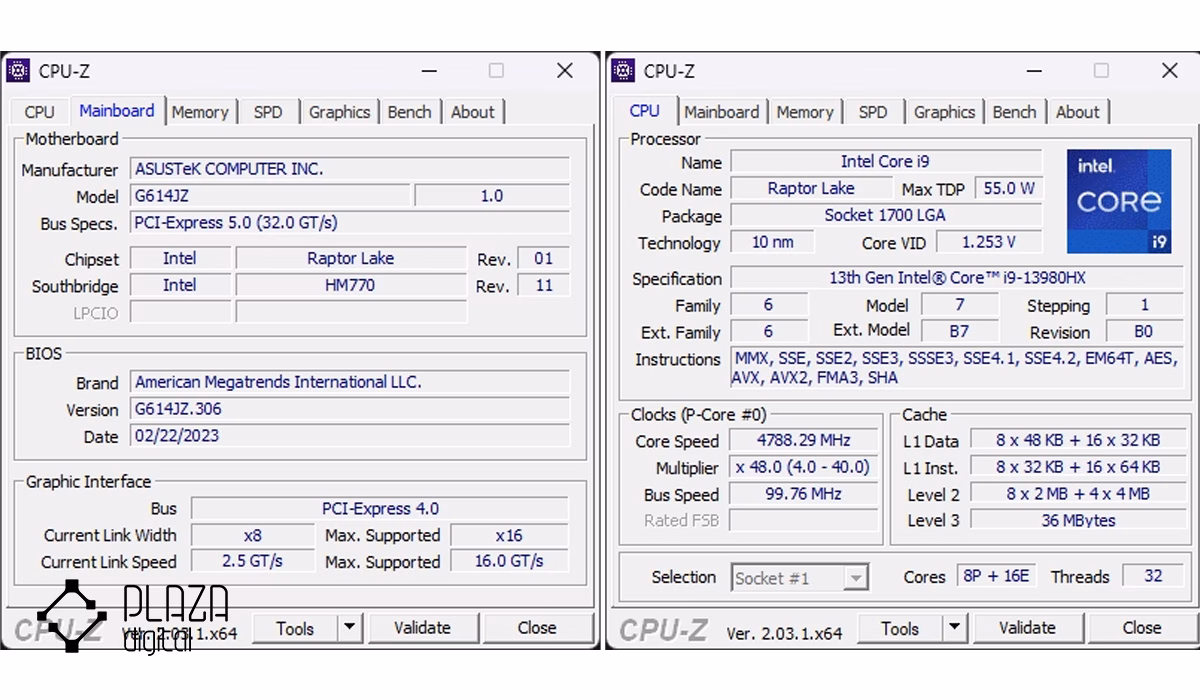The image size is (1200, 700).
Task: Expand the Socket #1 selection combo box
Action: pos(799,577)
